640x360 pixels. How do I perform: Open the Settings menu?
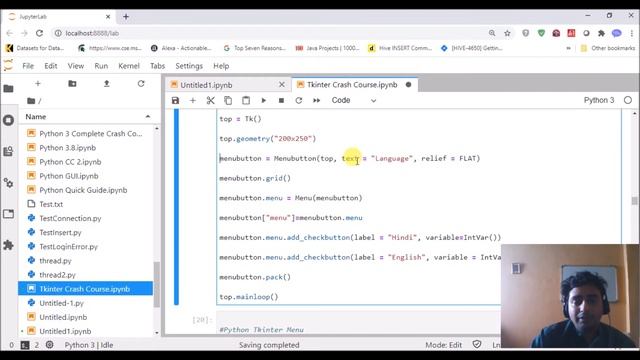pyautogui.click(x=189, y=66)
